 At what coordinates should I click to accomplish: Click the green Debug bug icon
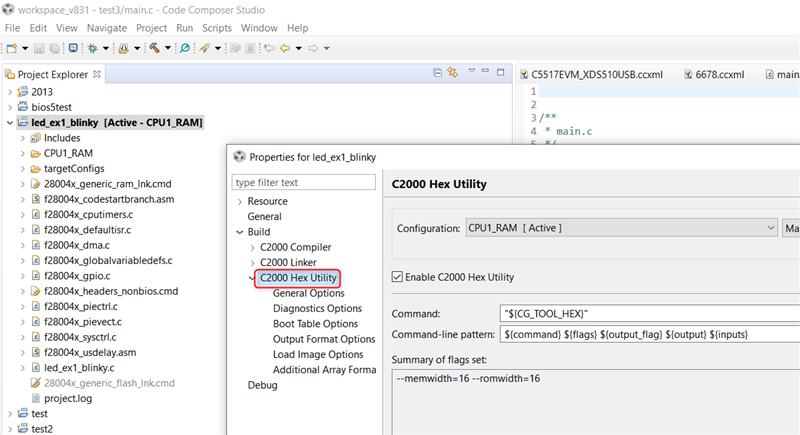pyautogui.click(x=92, y=48)
